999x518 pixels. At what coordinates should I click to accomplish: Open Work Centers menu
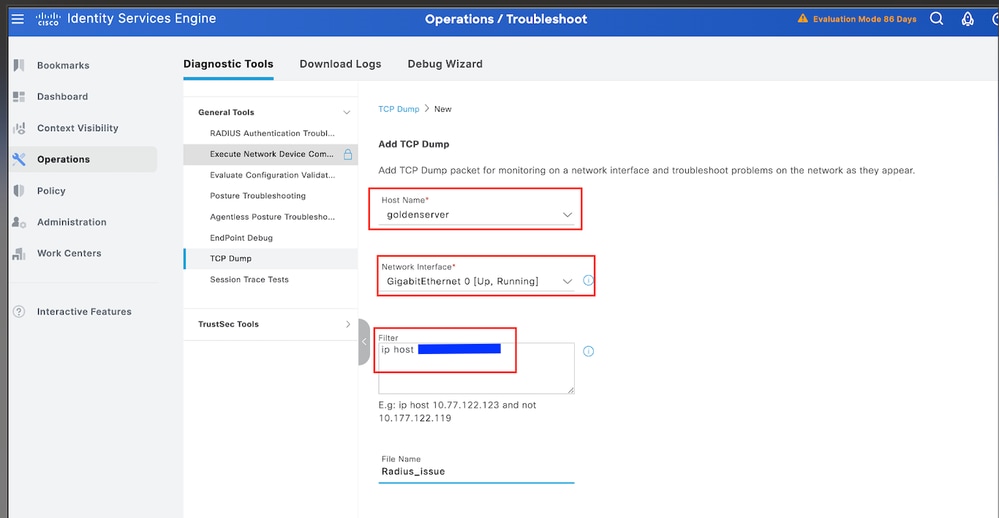pos(69,254)
